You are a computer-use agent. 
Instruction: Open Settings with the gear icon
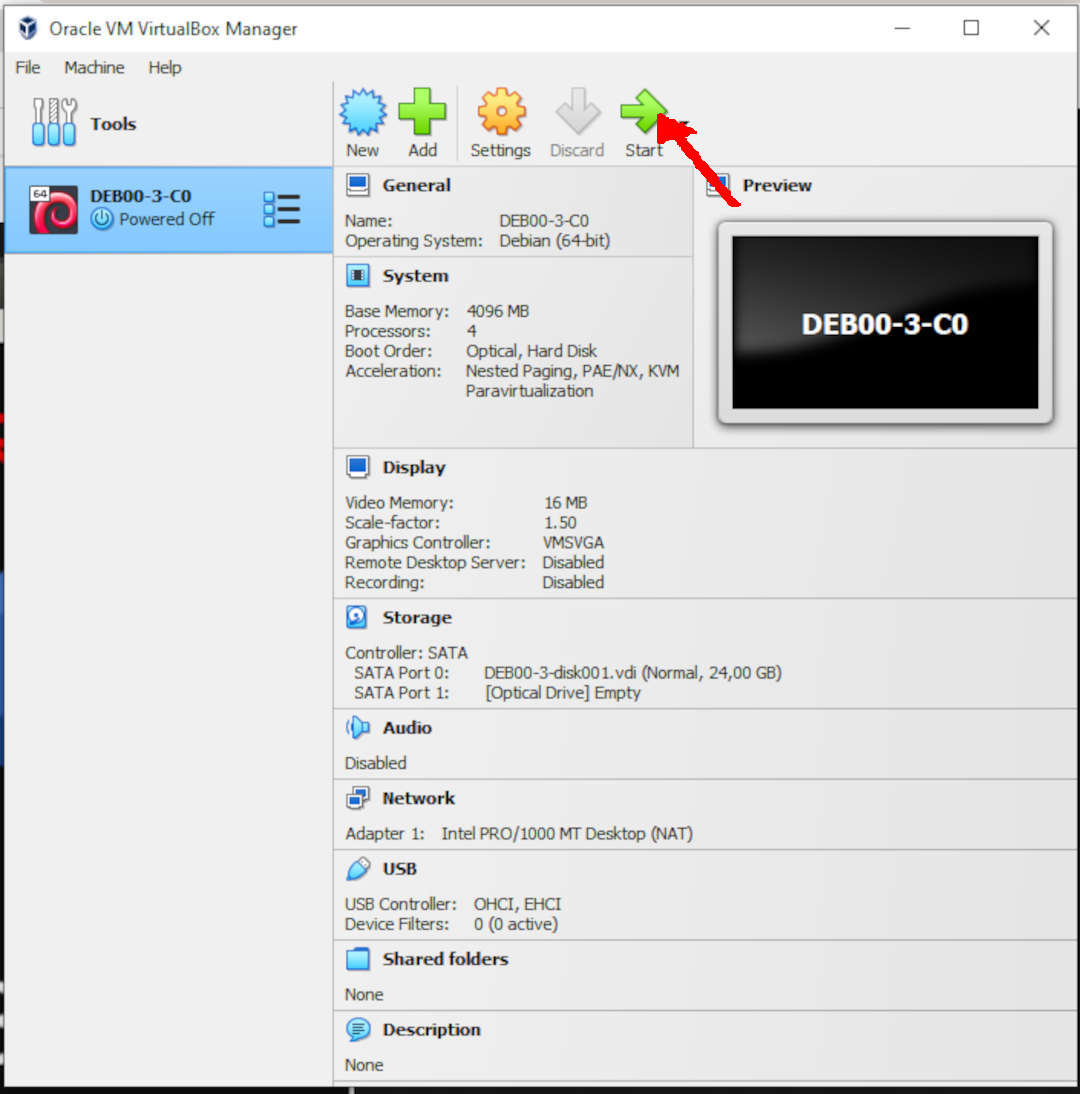click(501, 113)
